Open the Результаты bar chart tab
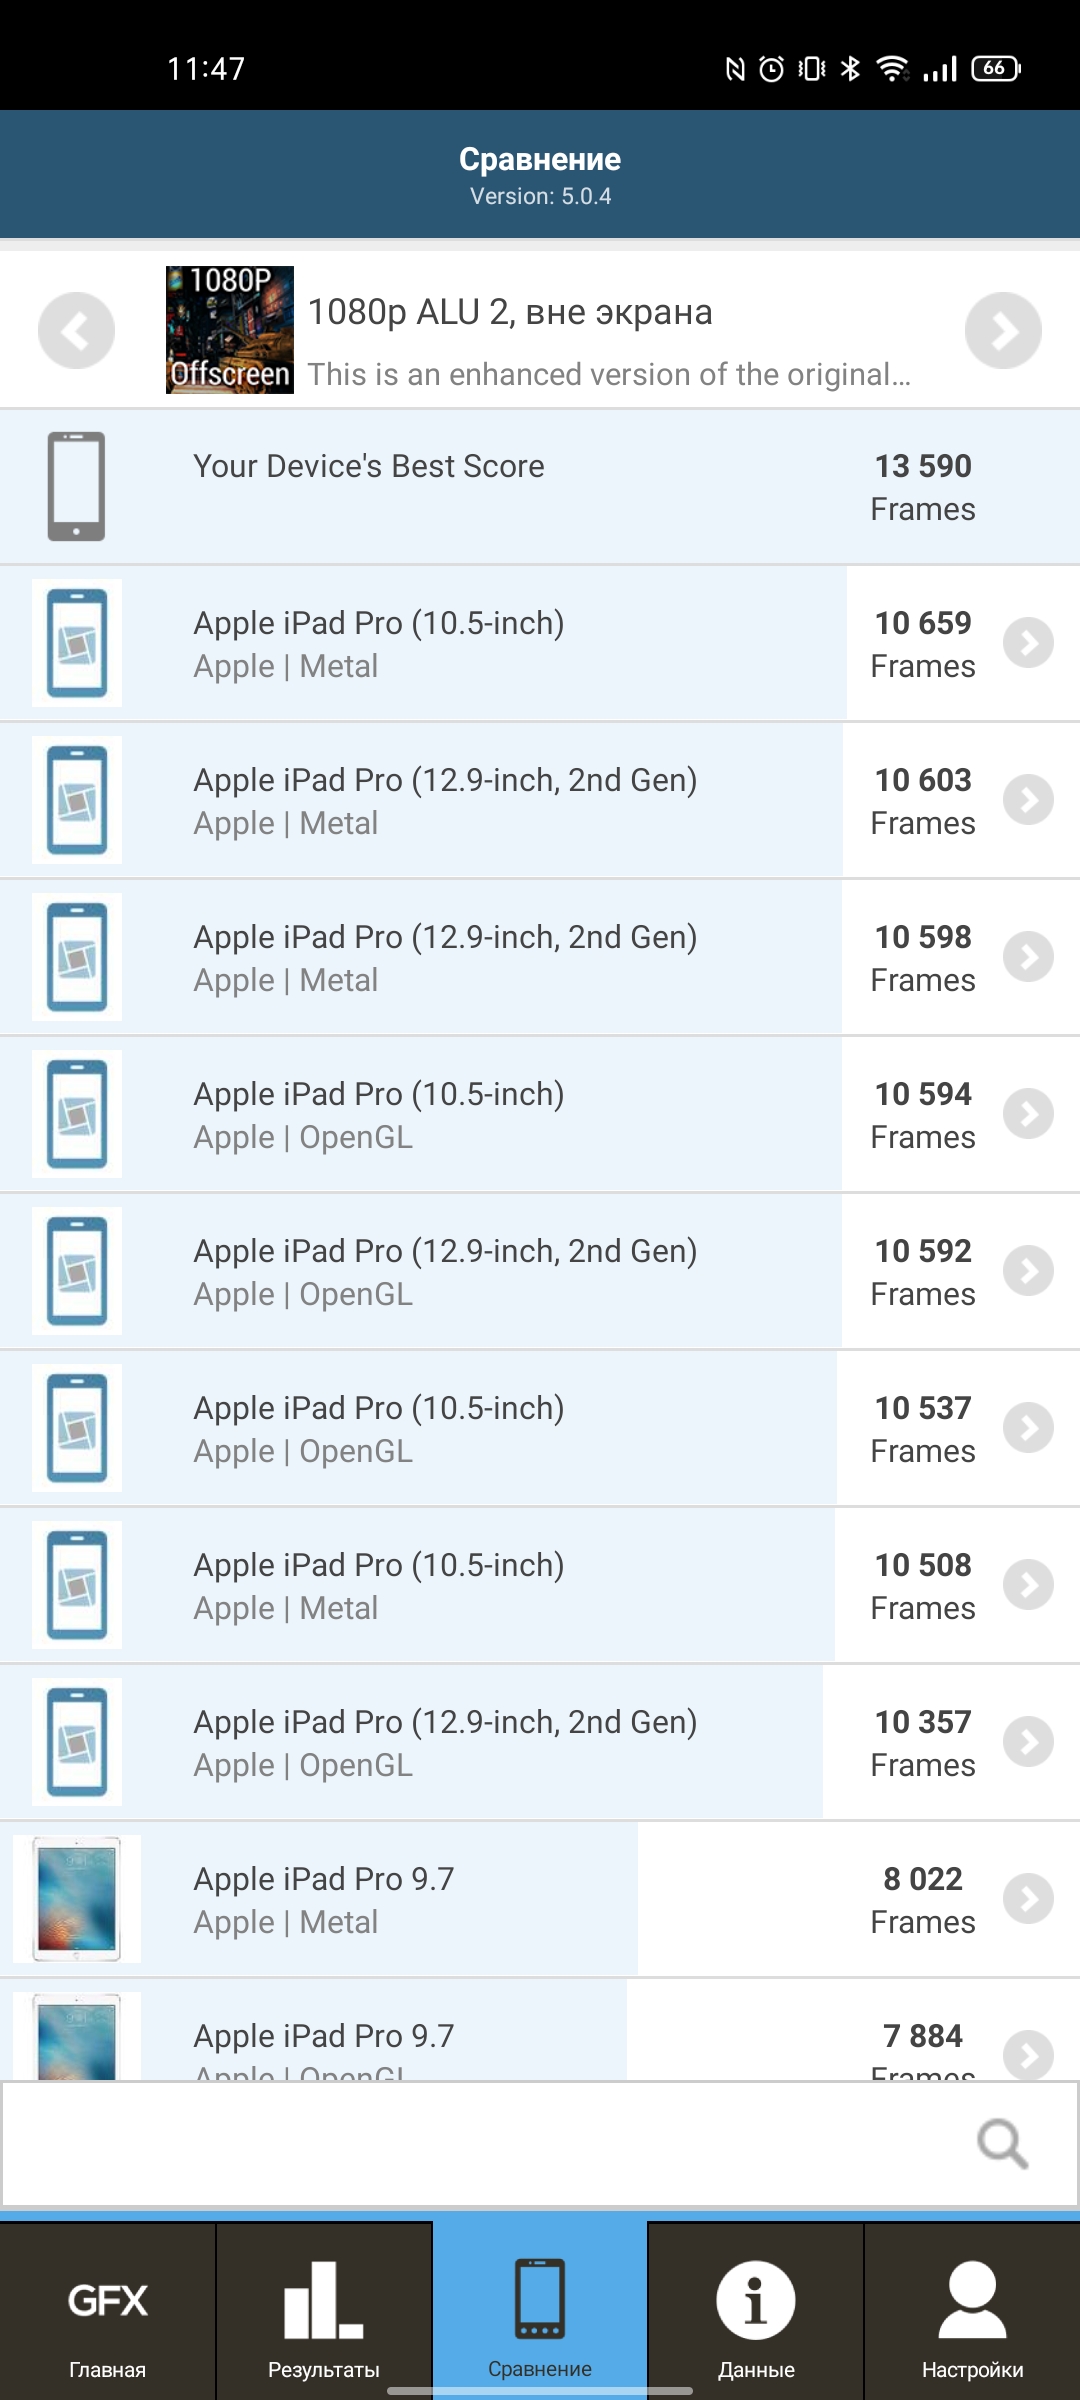1080x2400 pixels. (x=323, y=2310)
